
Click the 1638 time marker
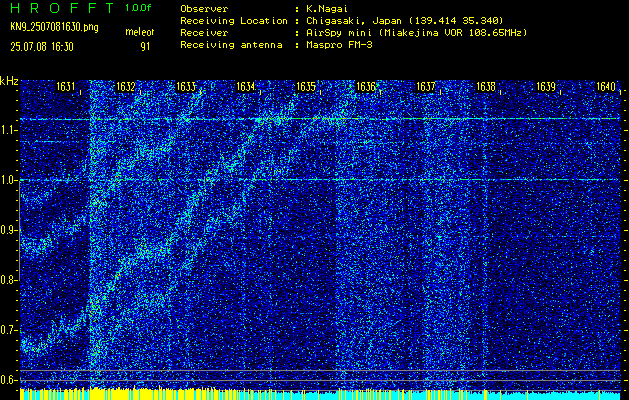click(486, 86)
